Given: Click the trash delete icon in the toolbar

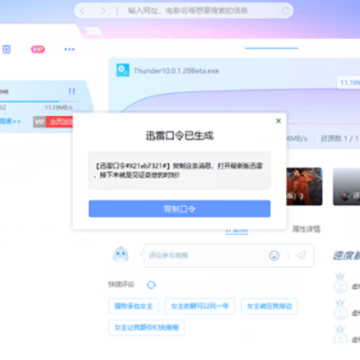Looking at the screenshot, I should pyautogui.click(x=7, y=49).
